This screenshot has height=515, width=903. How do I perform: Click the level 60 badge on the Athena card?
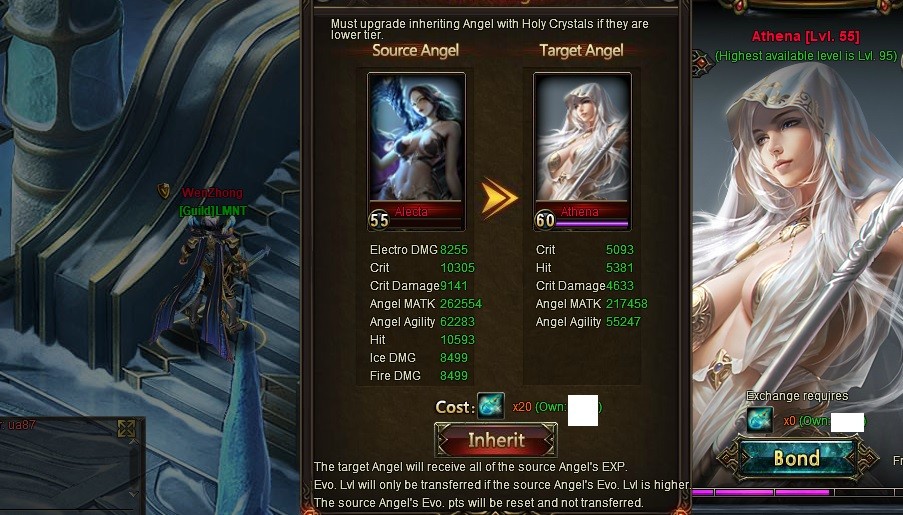click(545, 220)
